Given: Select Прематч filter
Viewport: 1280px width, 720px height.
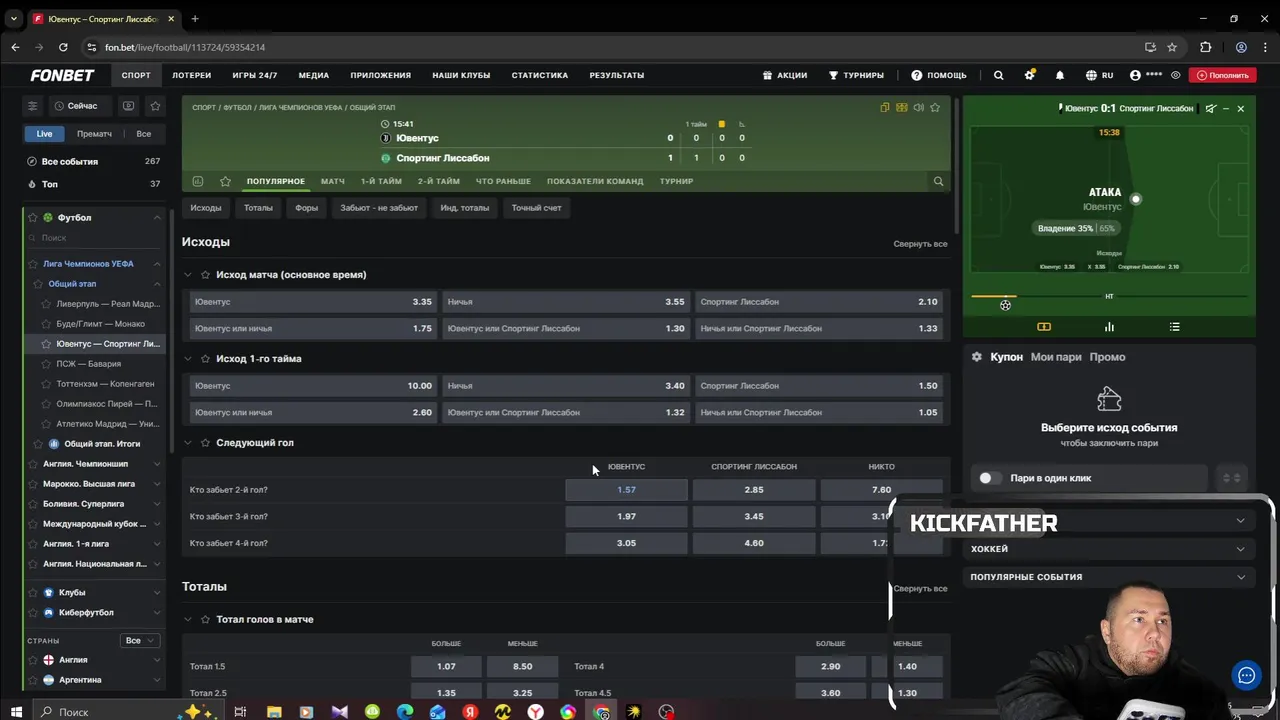Looking at the screenshot, I should [94, 134].
